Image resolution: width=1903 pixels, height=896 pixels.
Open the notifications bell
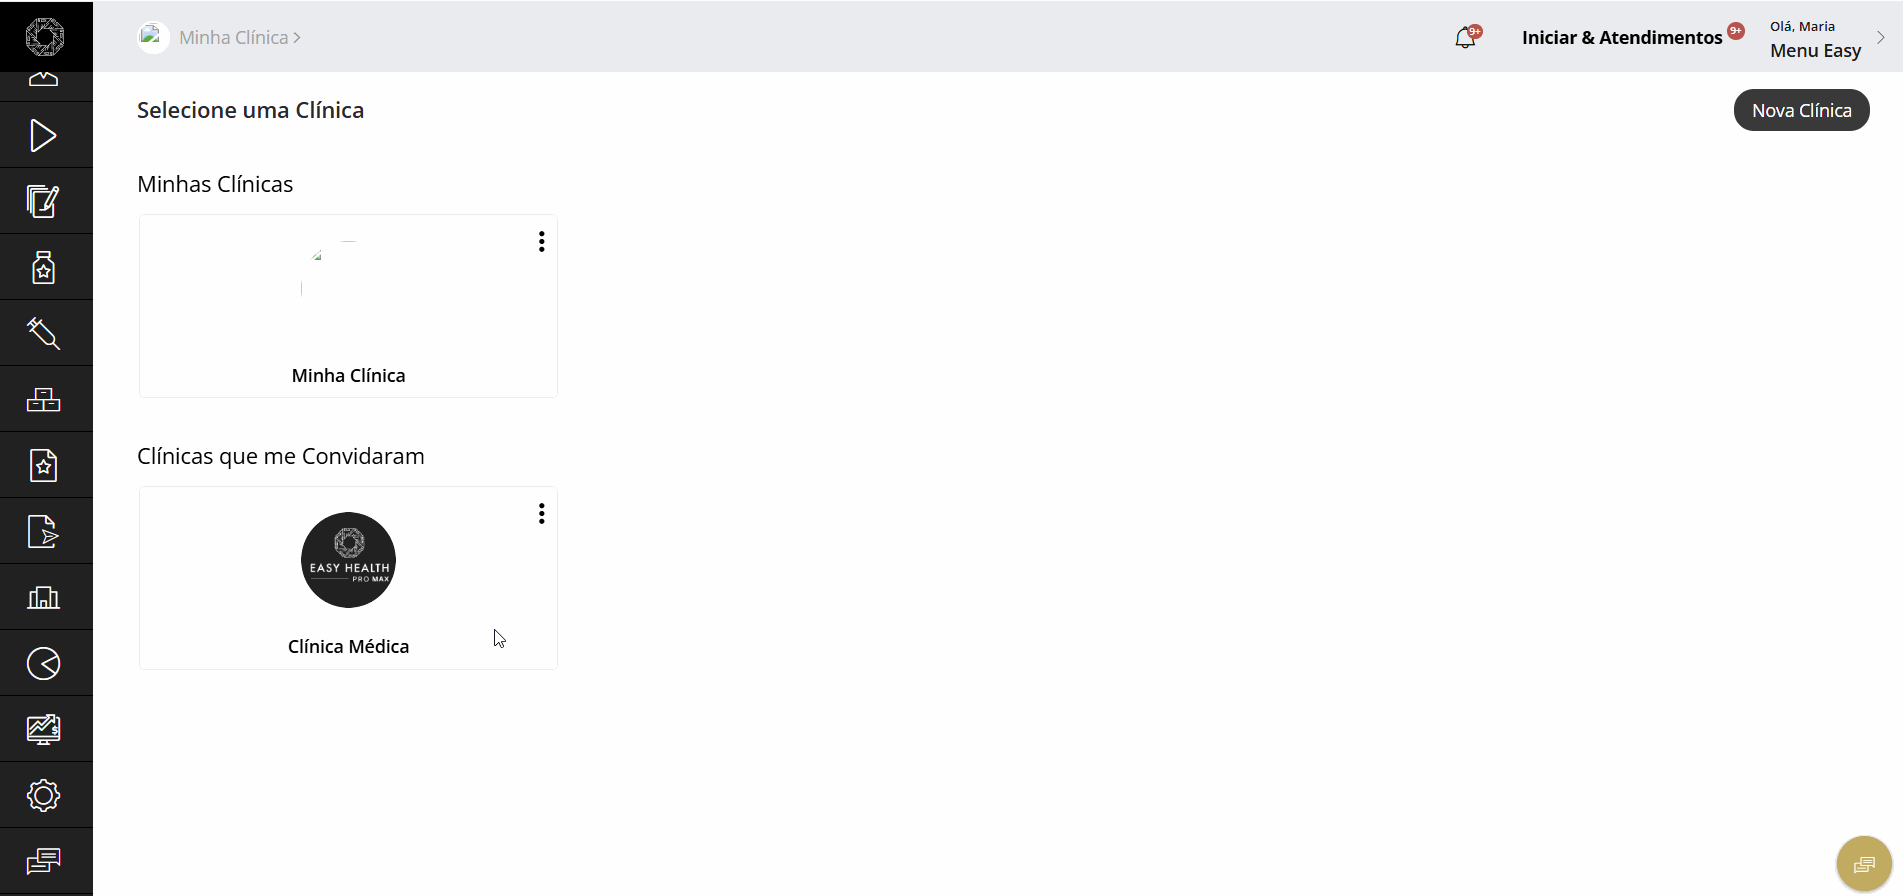(1466, 38)
